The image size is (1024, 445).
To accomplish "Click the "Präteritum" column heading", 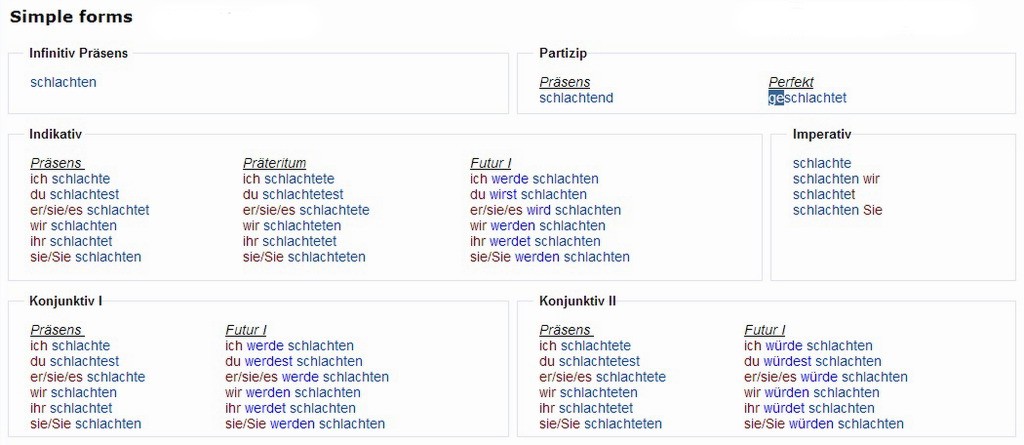I will [x=274, y=163].
